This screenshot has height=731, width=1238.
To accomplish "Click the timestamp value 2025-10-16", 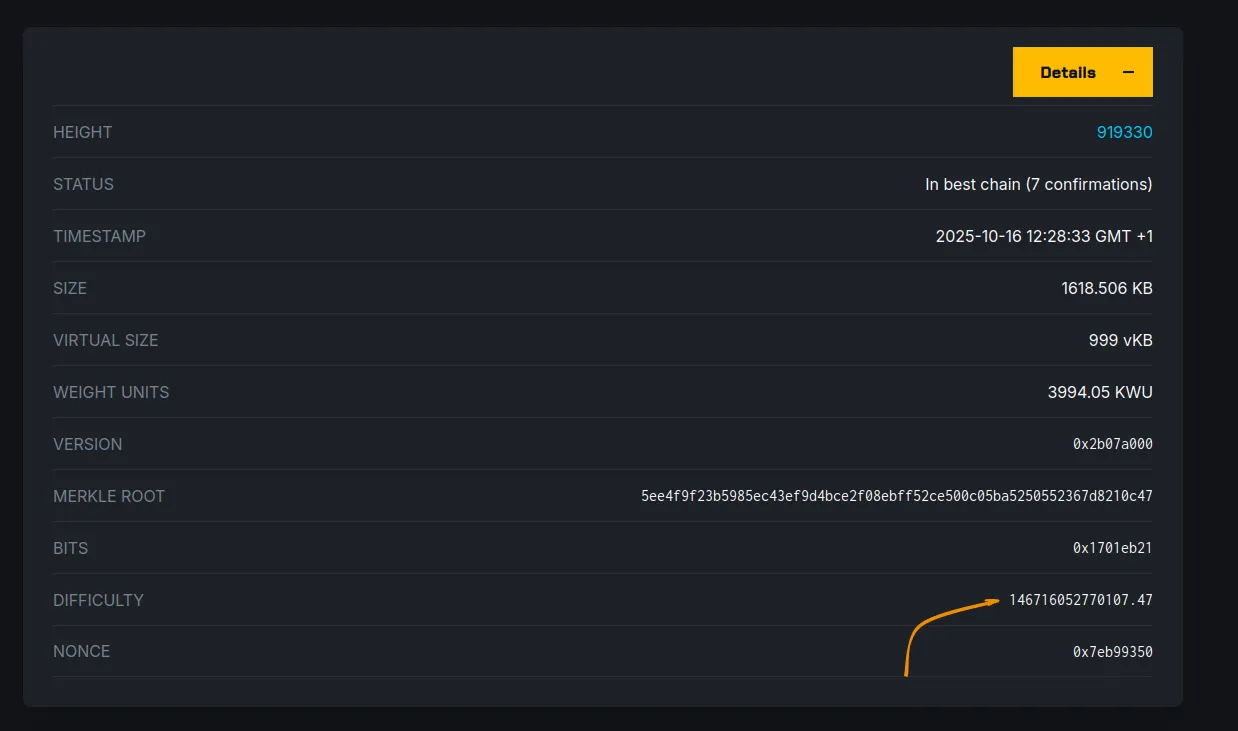I will [x=1043, y=236].
